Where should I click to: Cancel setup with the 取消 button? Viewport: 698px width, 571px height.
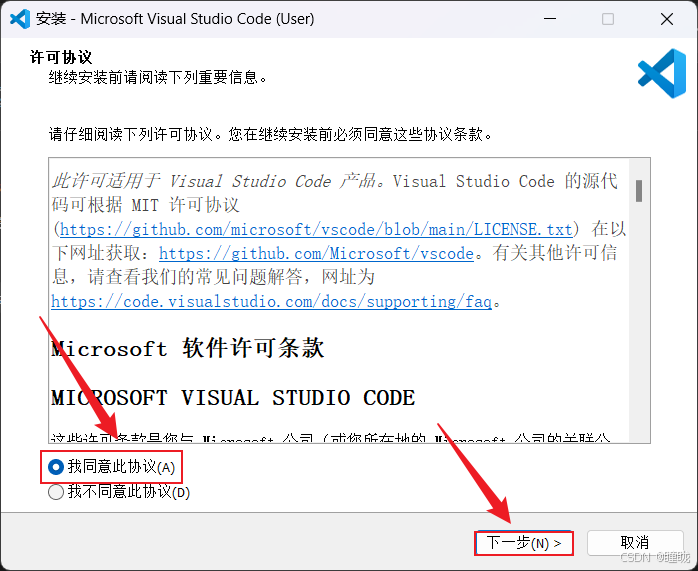[x=635, y=543]
